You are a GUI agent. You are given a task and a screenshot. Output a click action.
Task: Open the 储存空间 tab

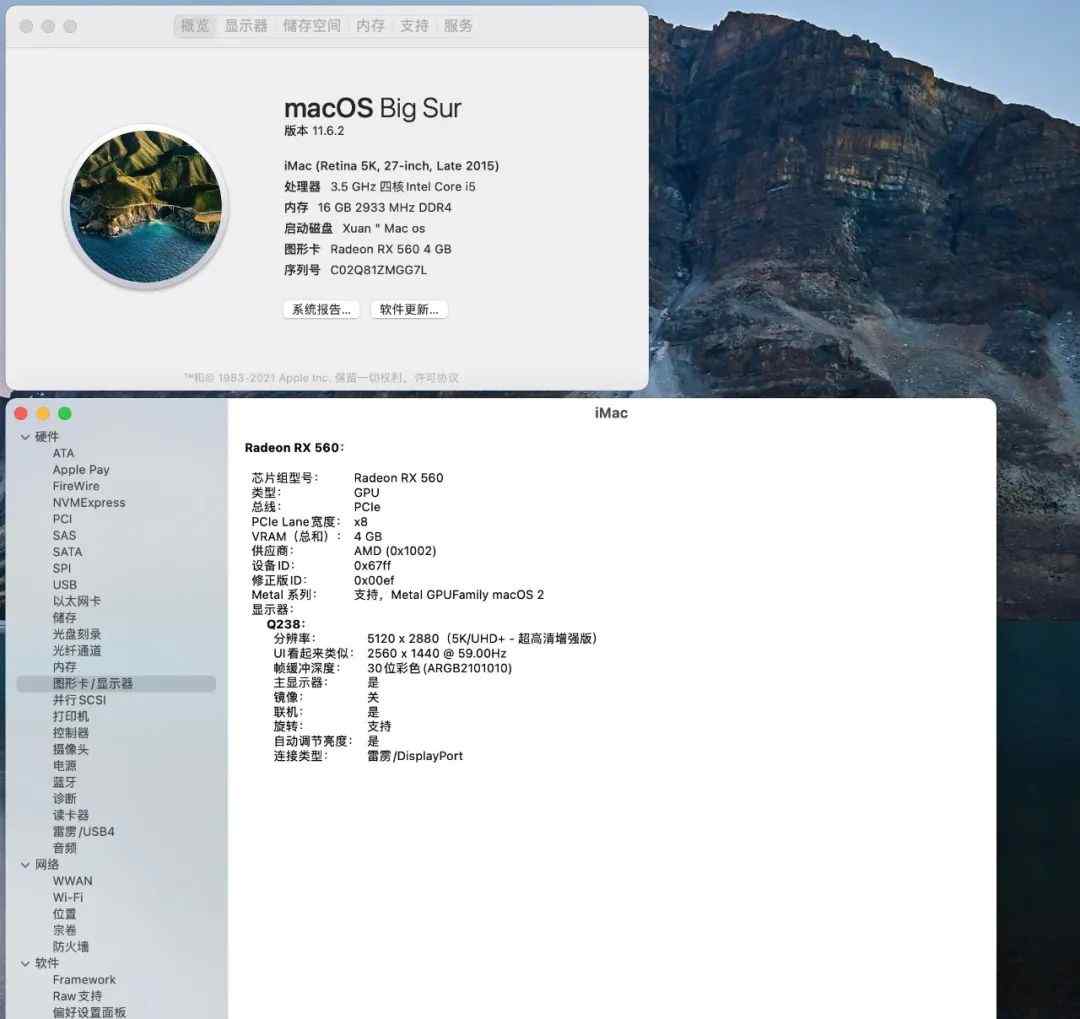(312, 26)
